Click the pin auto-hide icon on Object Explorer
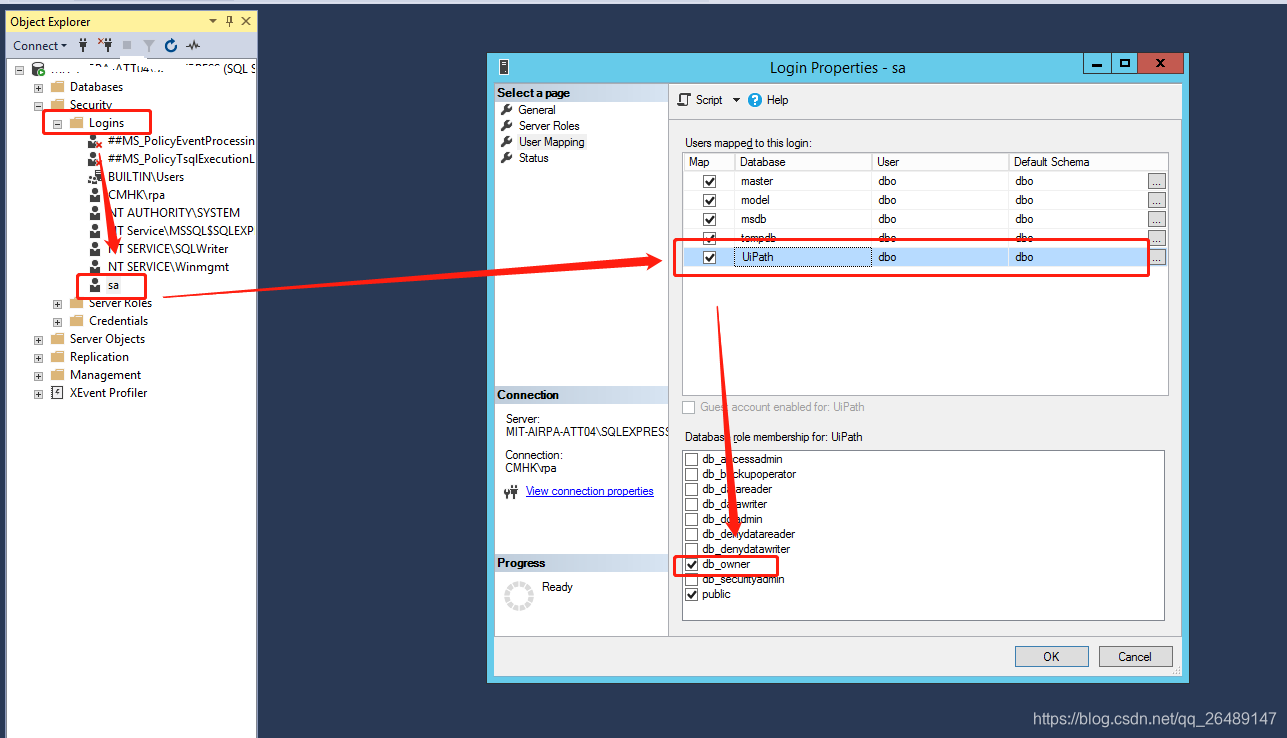The image size is (1287, 738). [230, 21]
